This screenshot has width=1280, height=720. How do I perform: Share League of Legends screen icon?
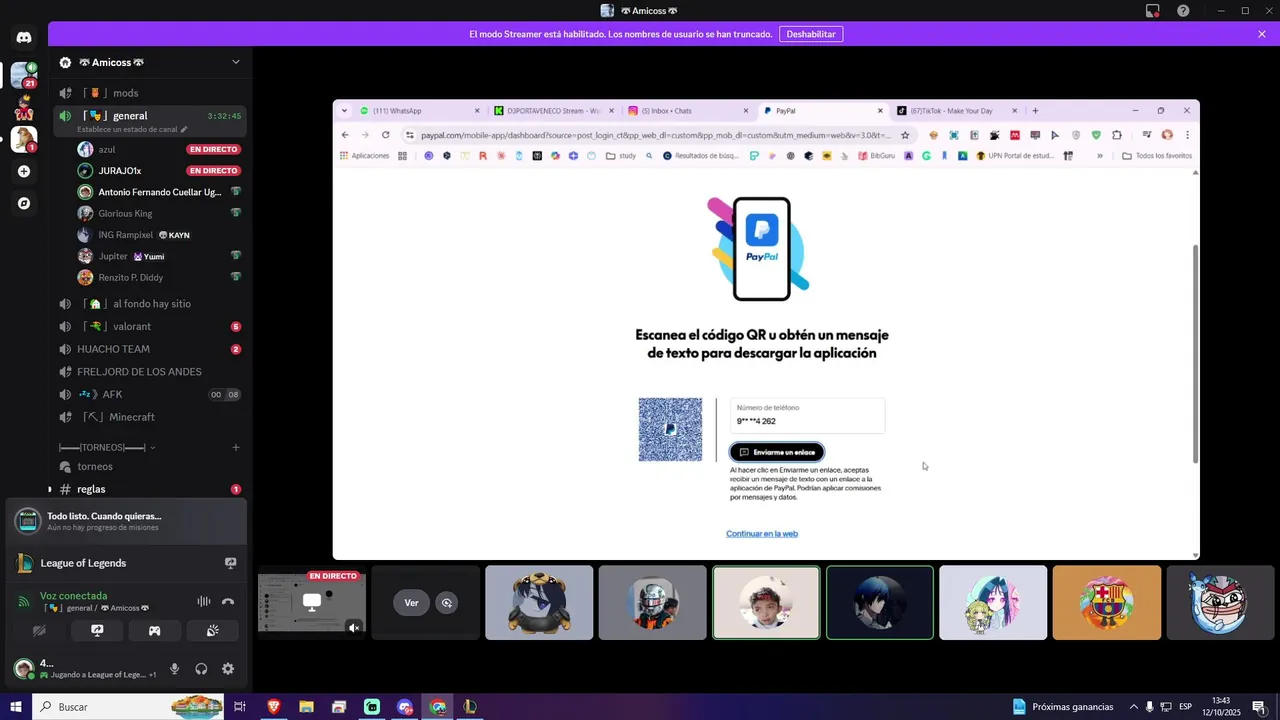[230, 563]
